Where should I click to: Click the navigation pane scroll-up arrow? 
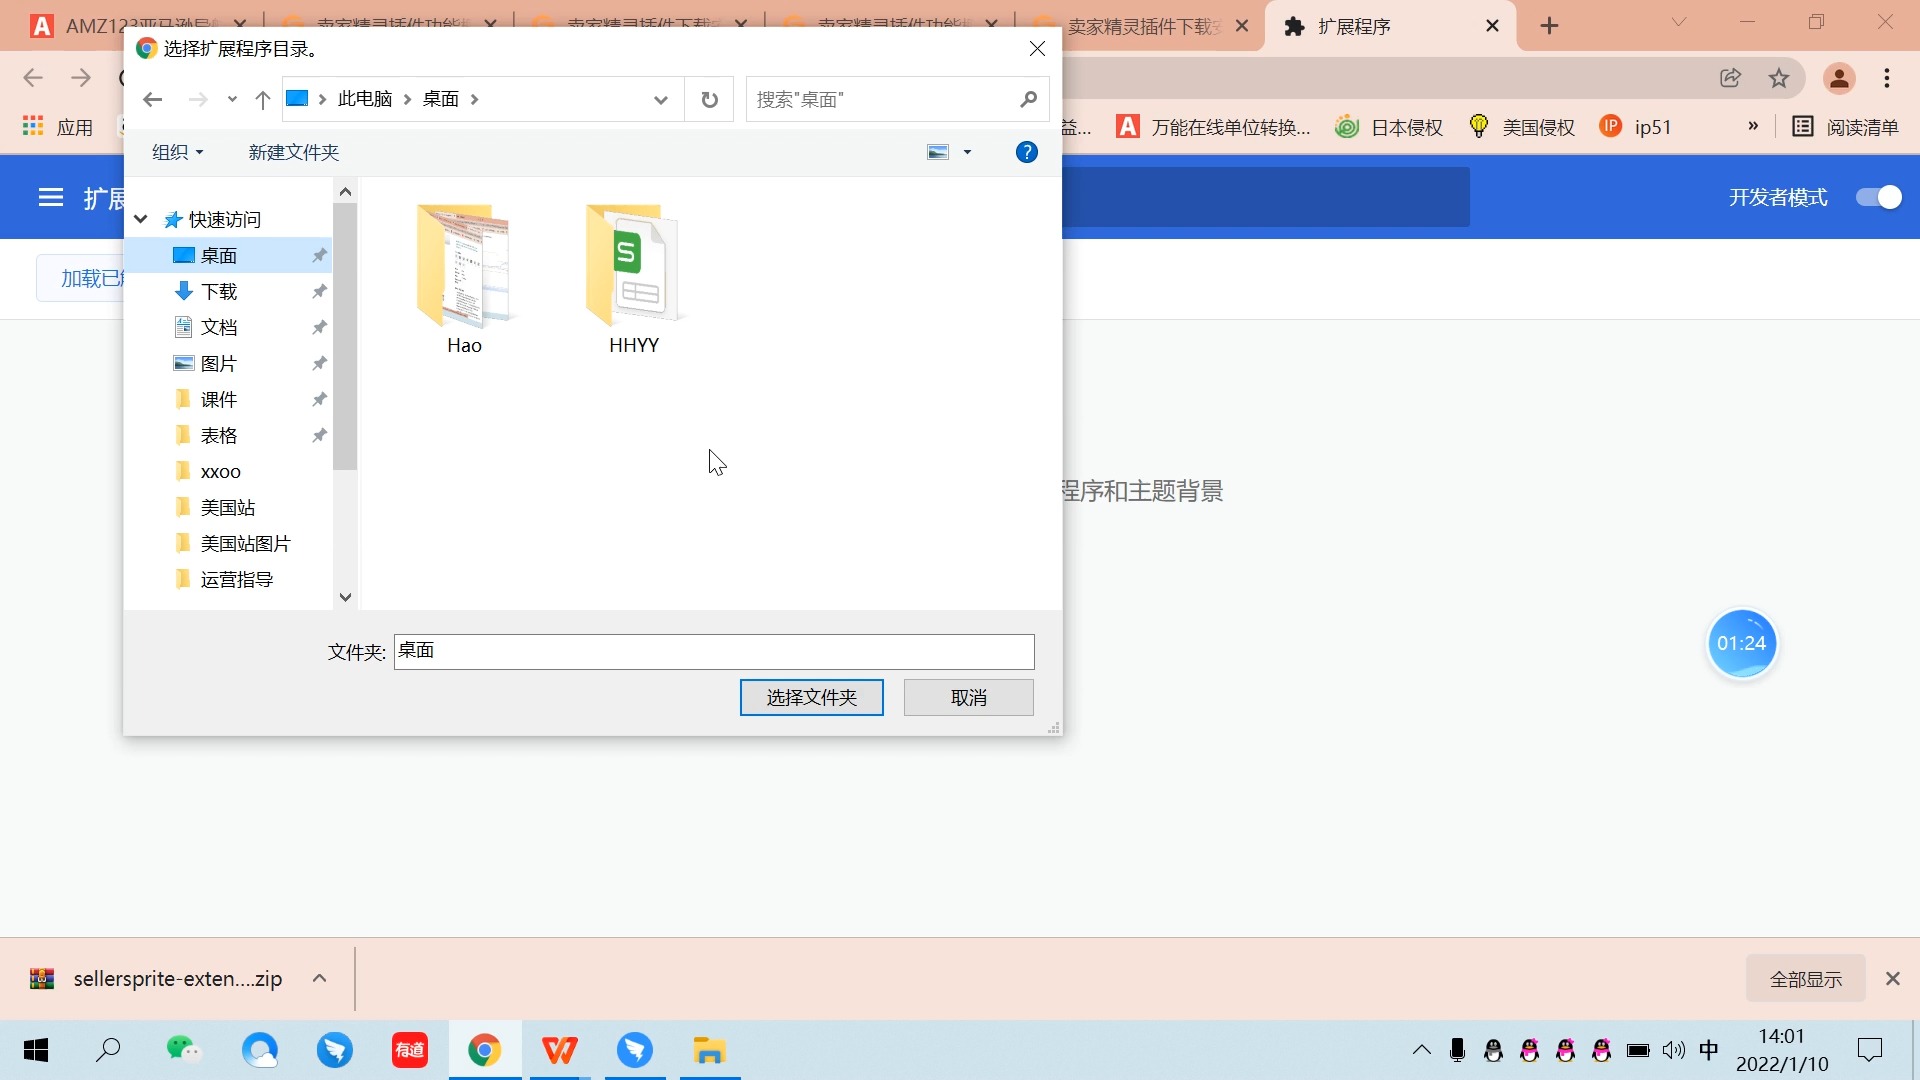pyautogui.click(x=345, y=191)
